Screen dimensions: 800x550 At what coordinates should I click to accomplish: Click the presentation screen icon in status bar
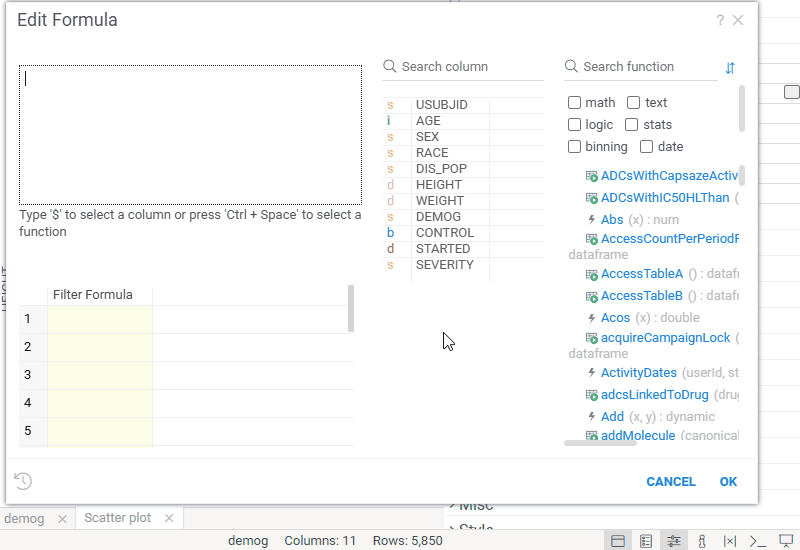point(786,541)
